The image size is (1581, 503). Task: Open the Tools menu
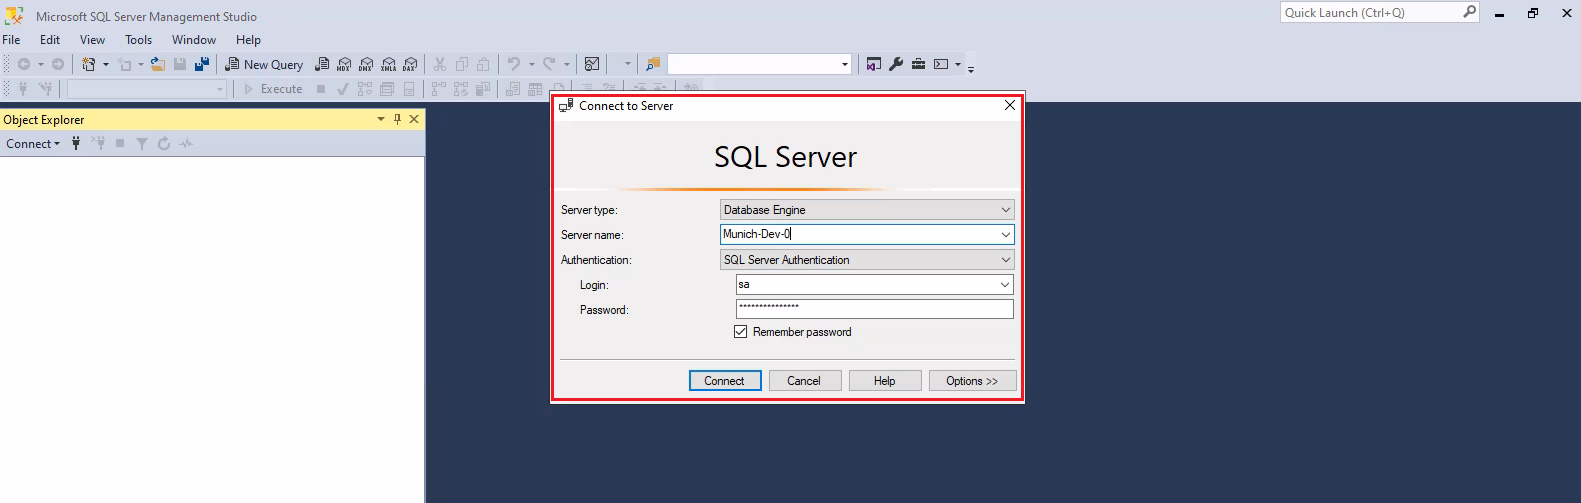pyautogui.click(x=138, y=39)
